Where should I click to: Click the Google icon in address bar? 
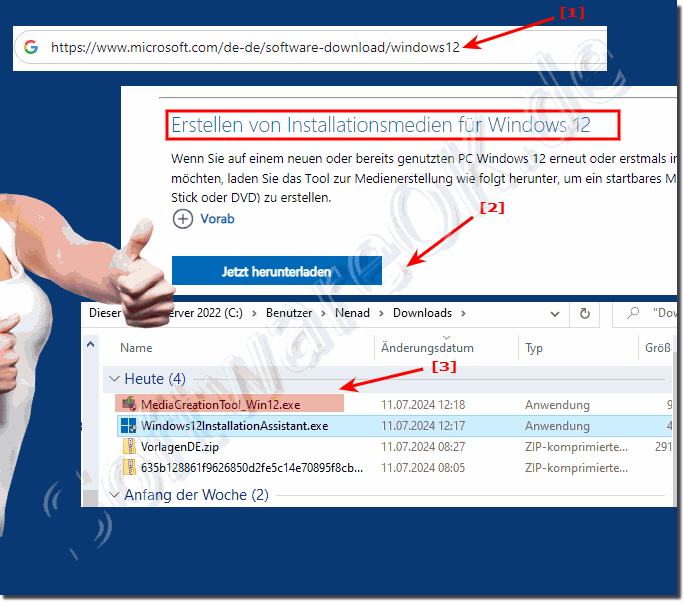click(x=31, y=47)
